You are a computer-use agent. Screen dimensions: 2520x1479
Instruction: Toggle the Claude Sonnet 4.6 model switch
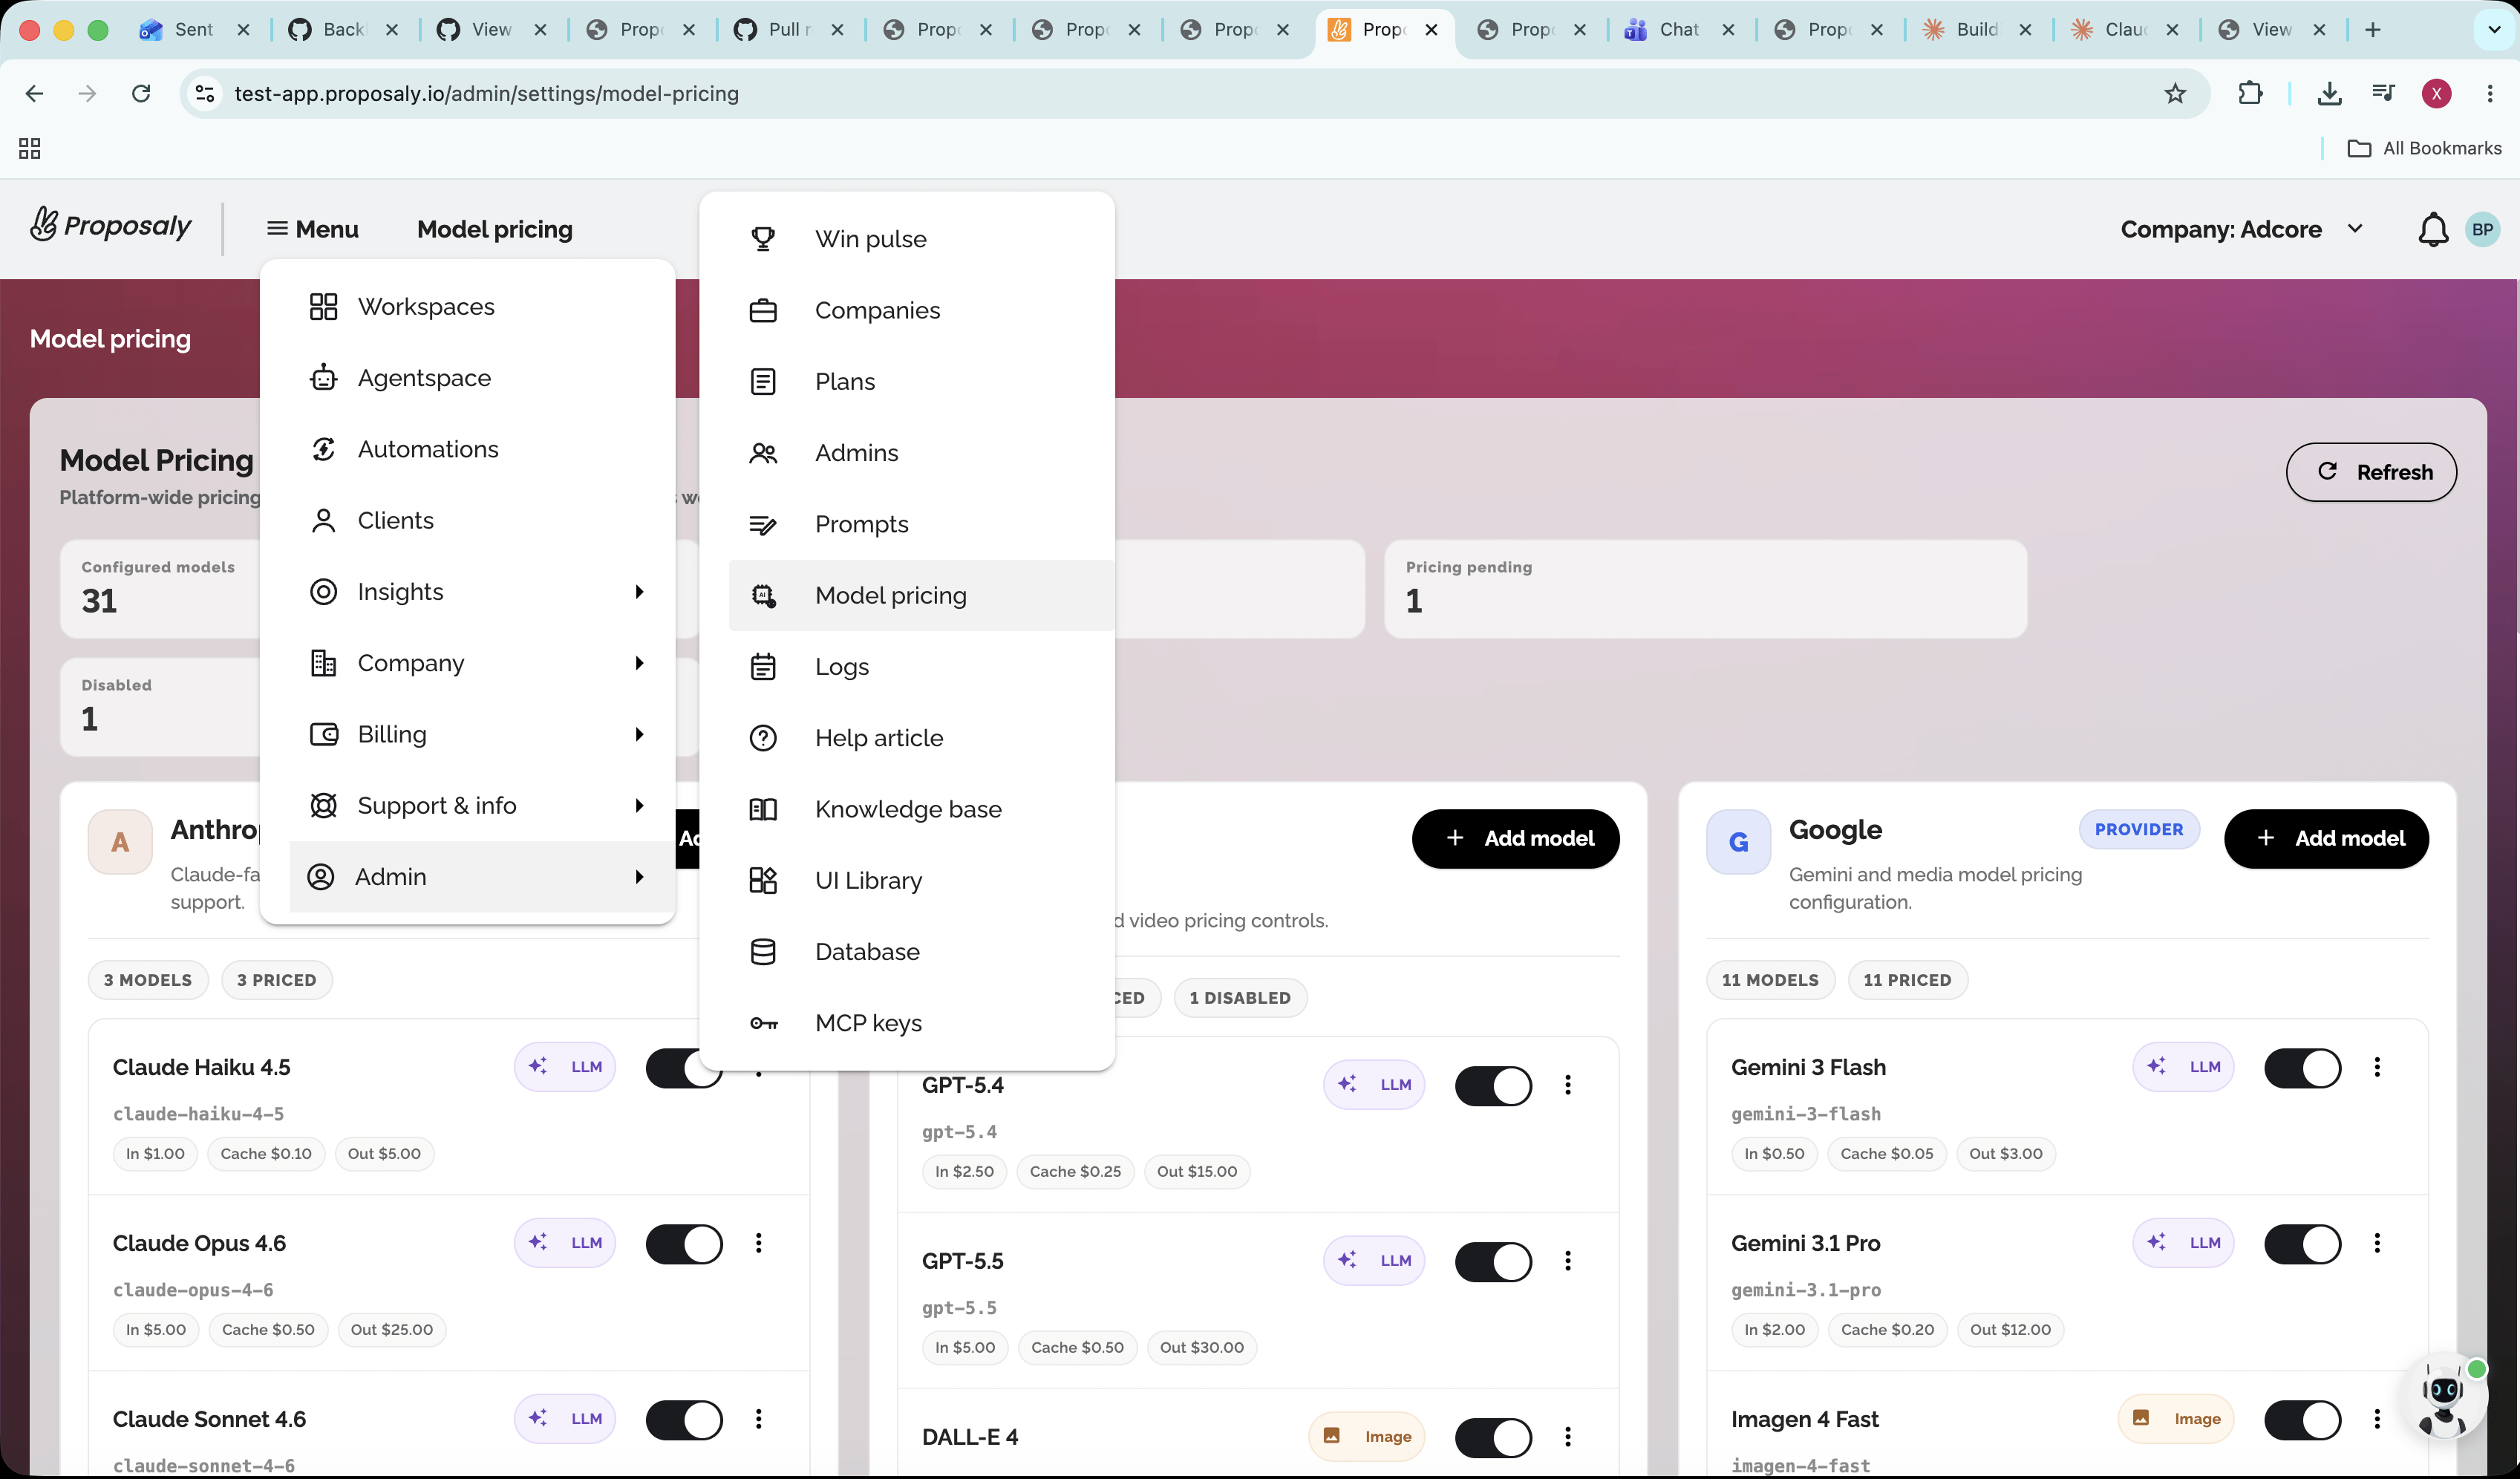point(684,1420)
